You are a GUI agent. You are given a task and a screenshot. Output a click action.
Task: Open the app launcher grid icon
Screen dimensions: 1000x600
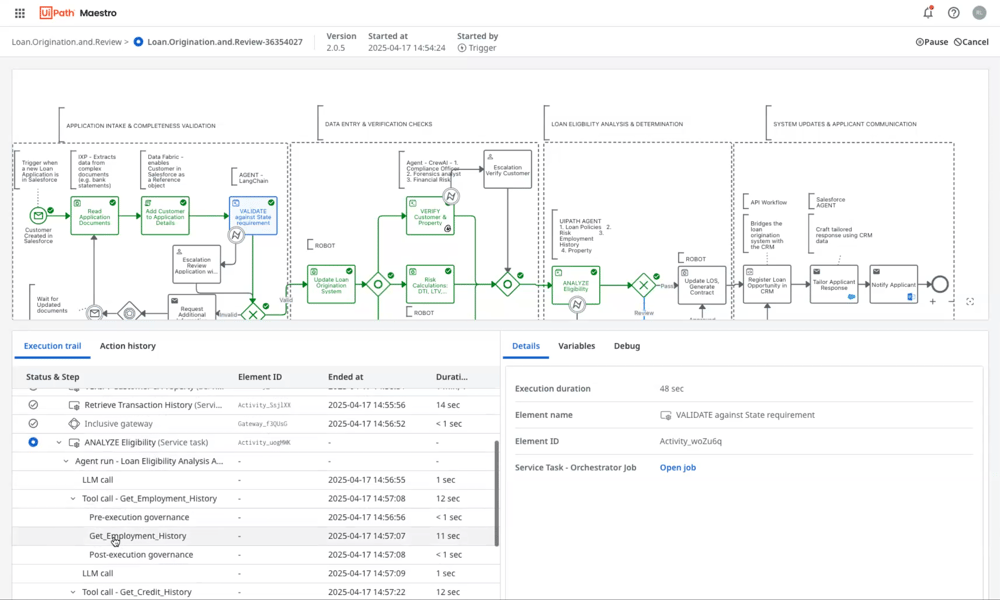pos(20,13)
